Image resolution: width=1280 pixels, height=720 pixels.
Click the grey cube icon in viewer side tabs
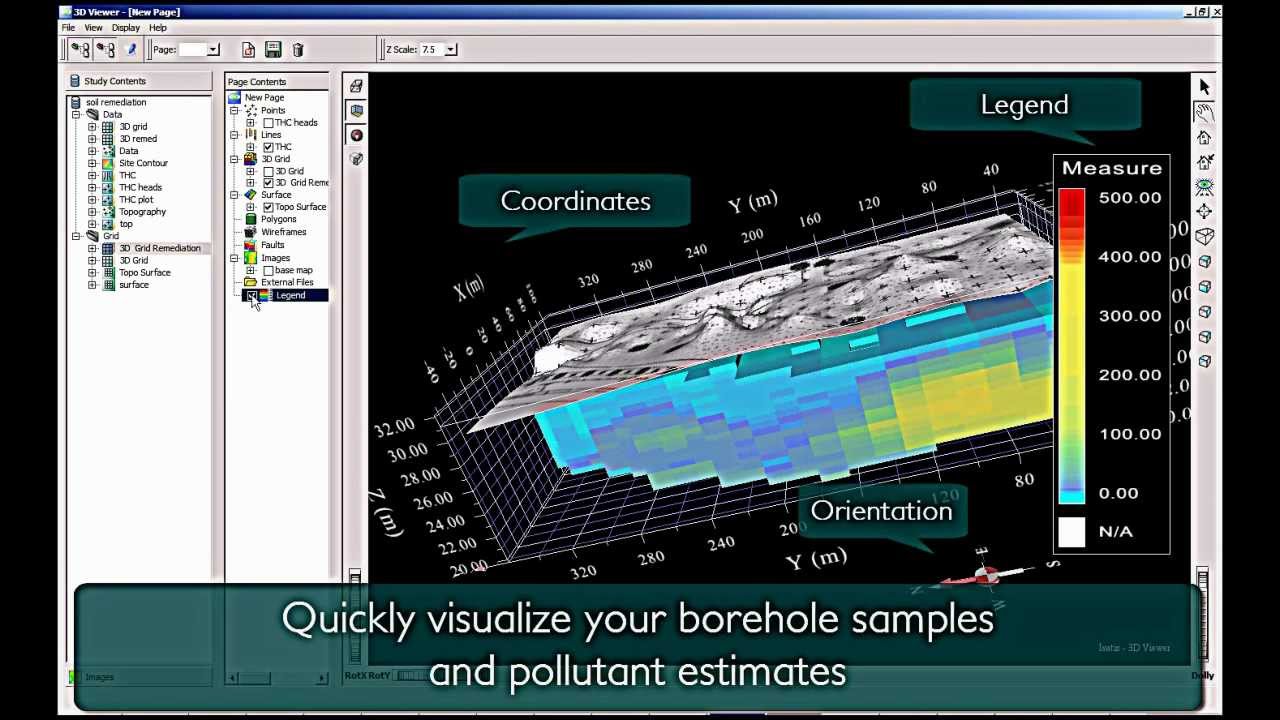356,159
